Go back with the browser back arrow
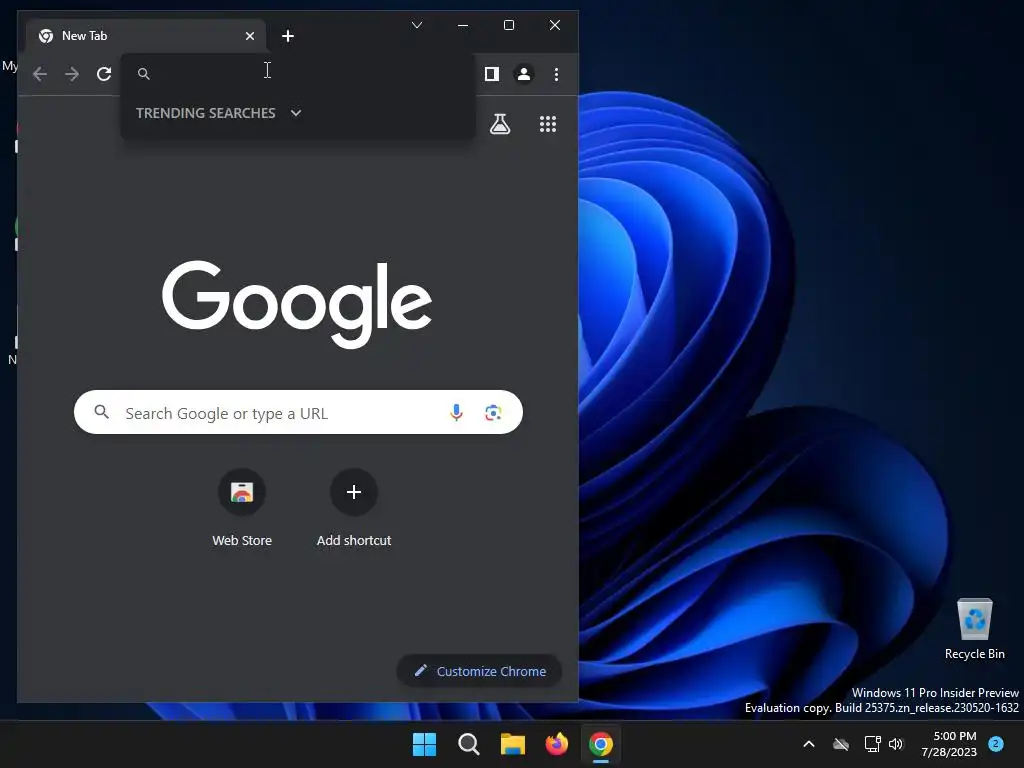This screenshot has width=1024, height=768. click(x=40, y=74)
